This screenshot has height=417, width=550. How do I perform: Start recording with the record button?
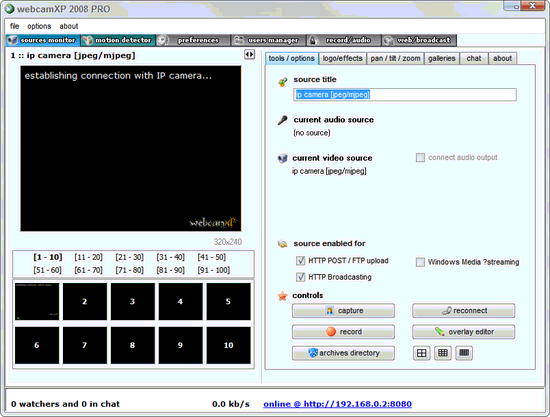point(343,332)
